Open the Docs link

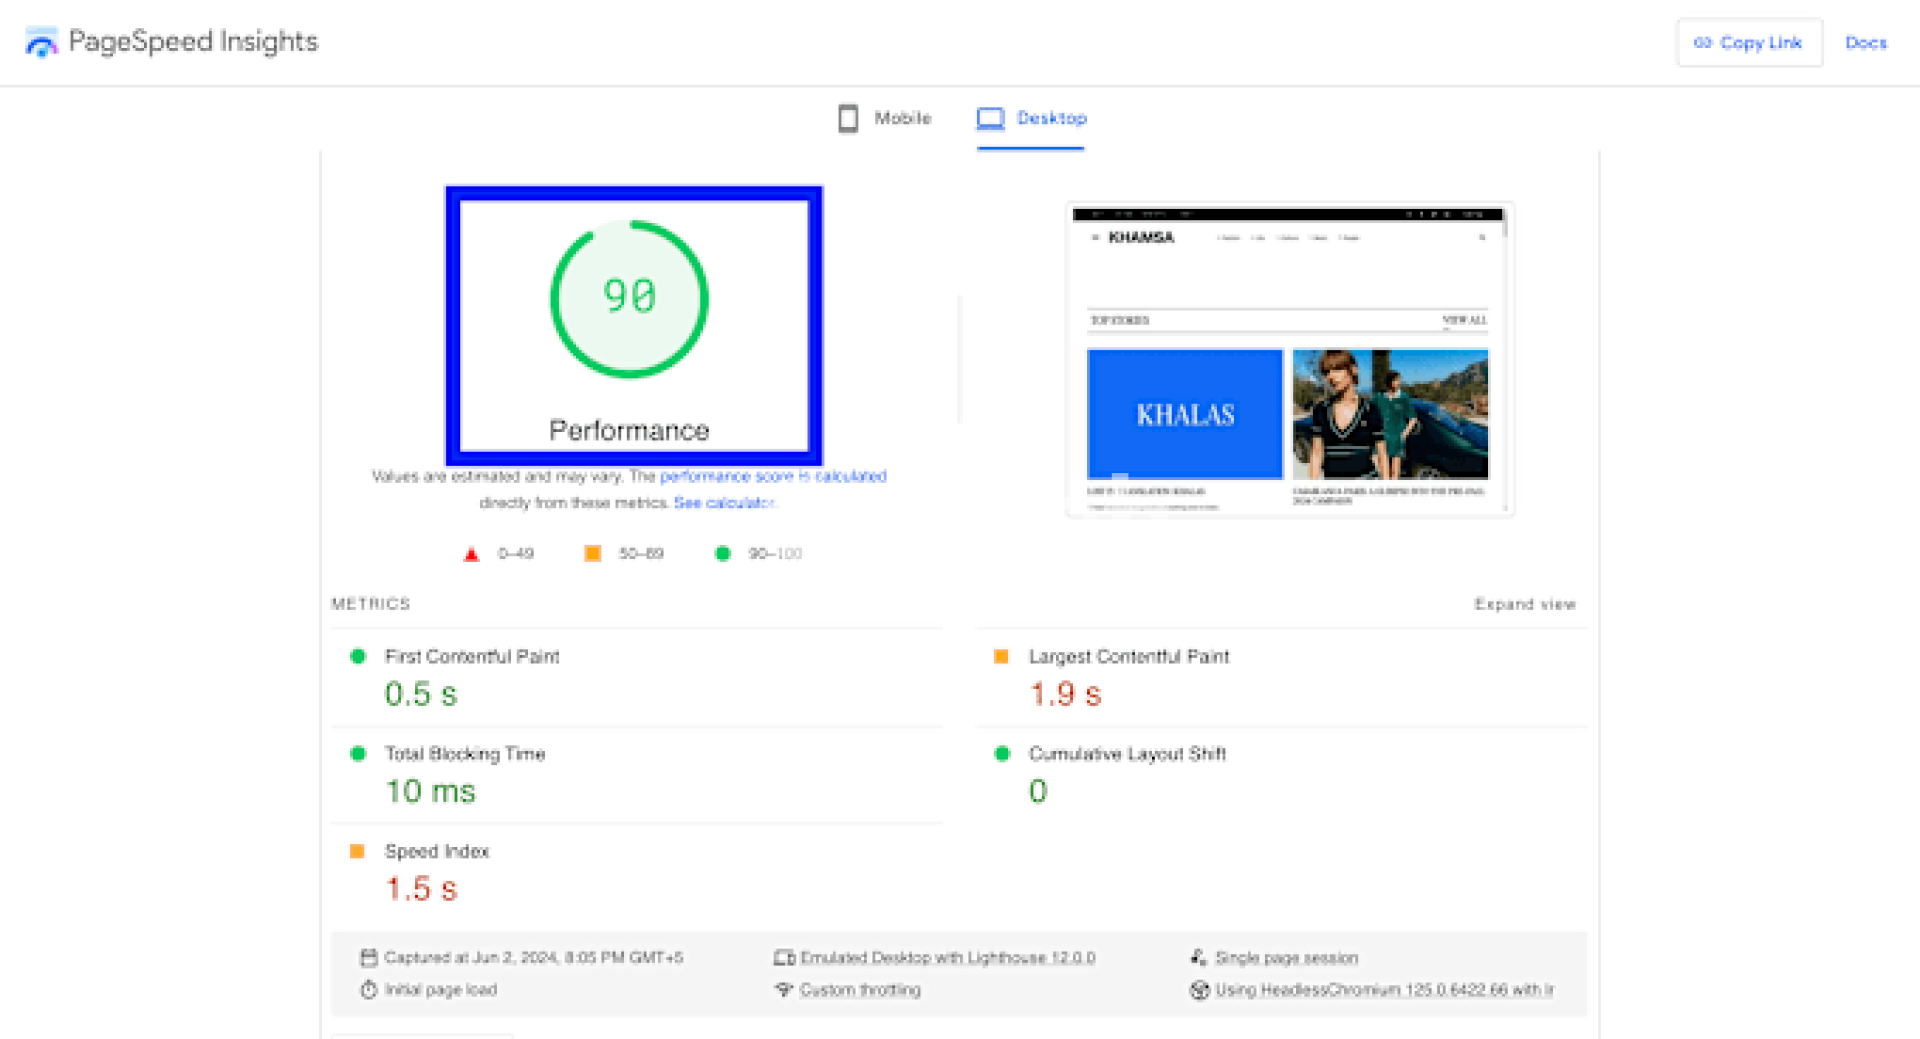[x=1865, y=43]
